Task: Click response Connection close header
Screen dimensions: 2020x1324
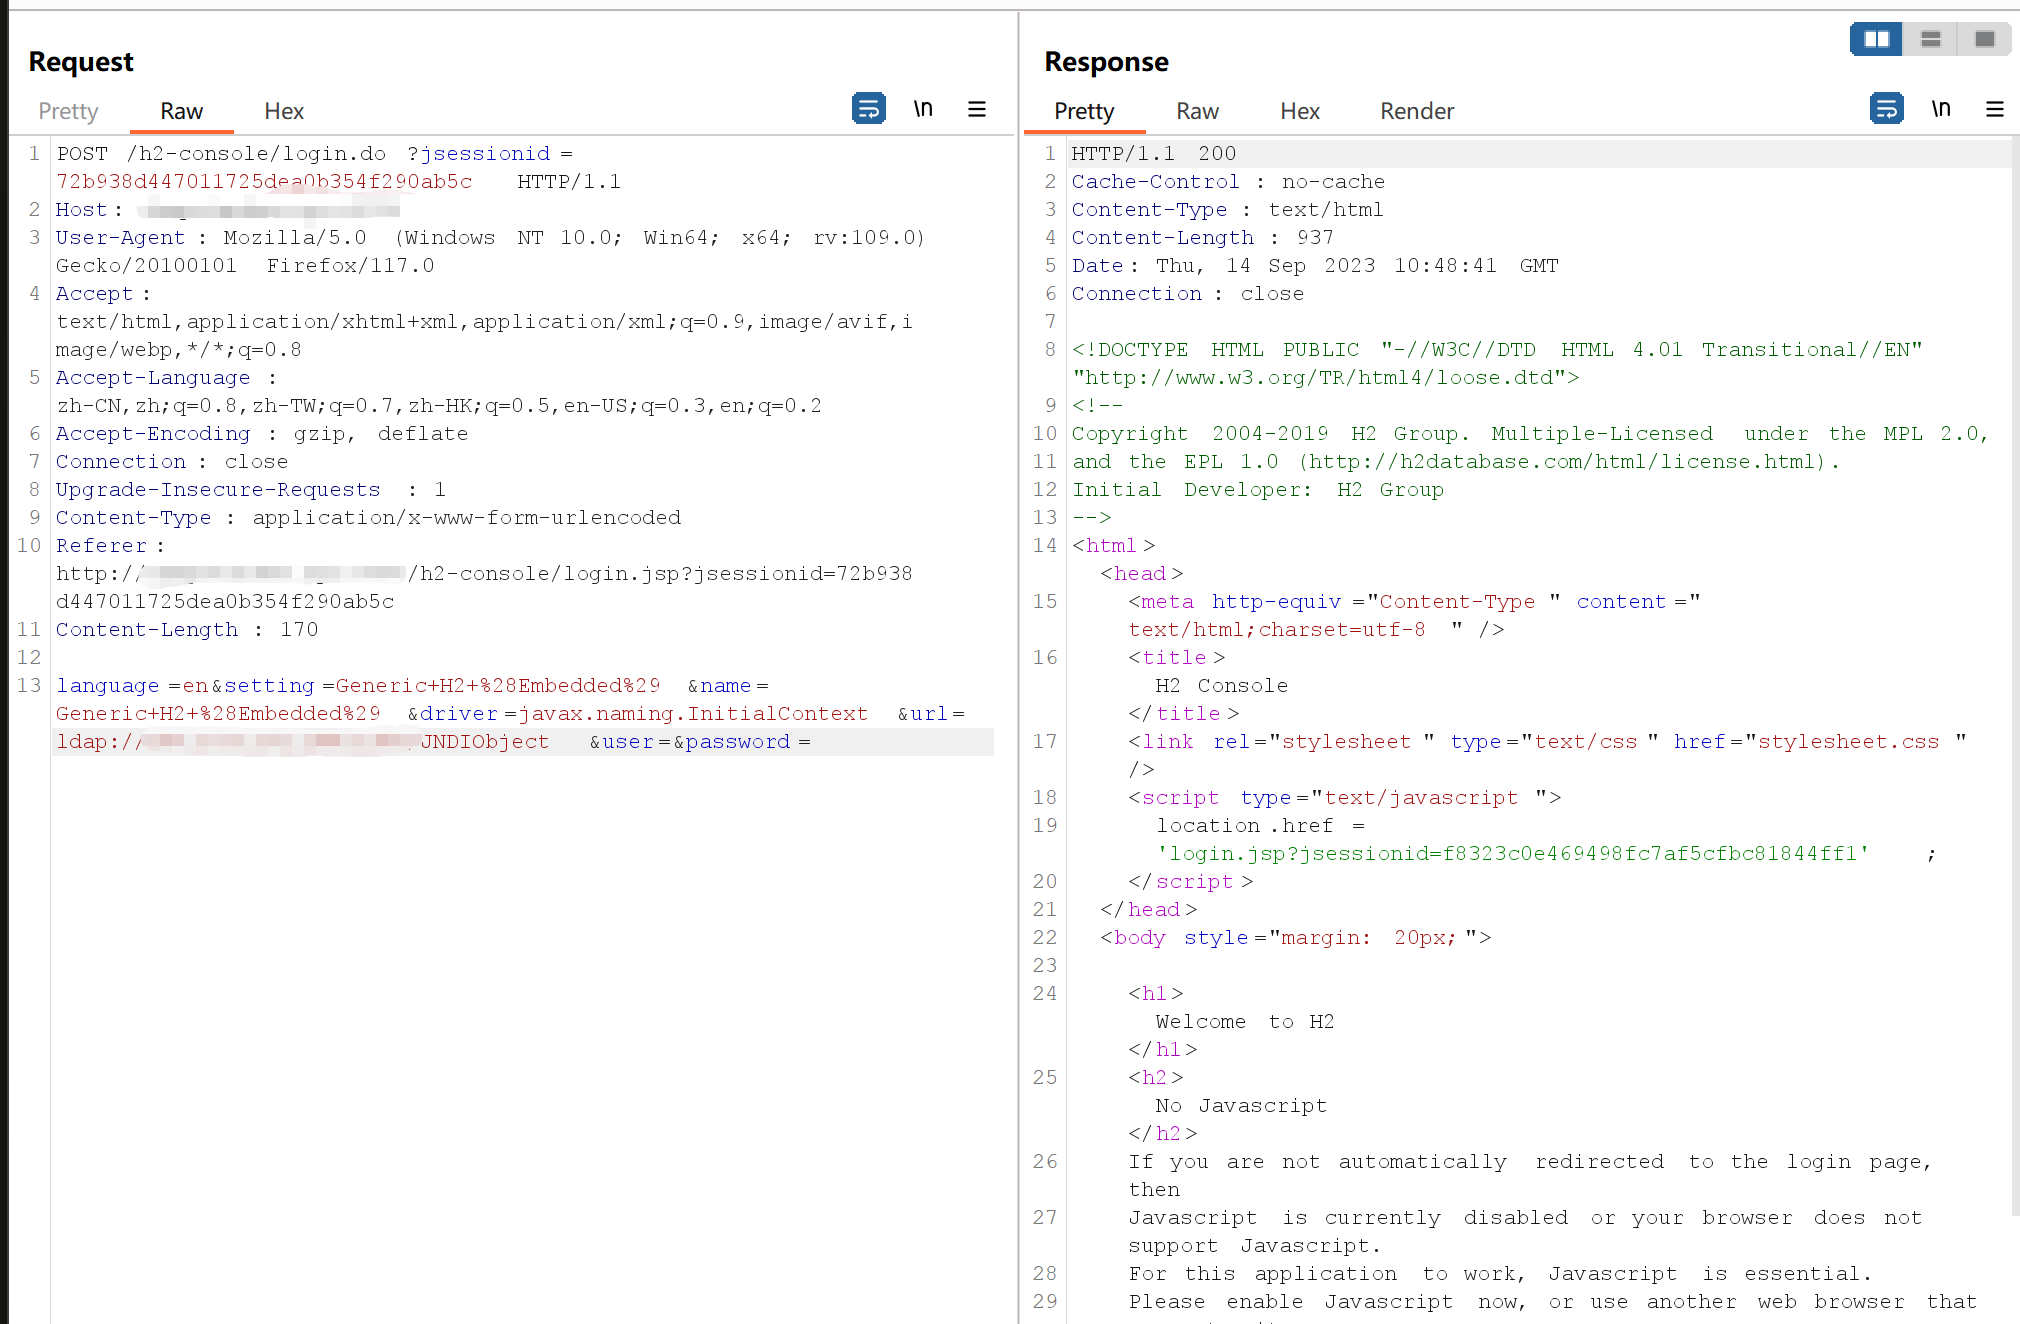Action: pos(1188,293)
